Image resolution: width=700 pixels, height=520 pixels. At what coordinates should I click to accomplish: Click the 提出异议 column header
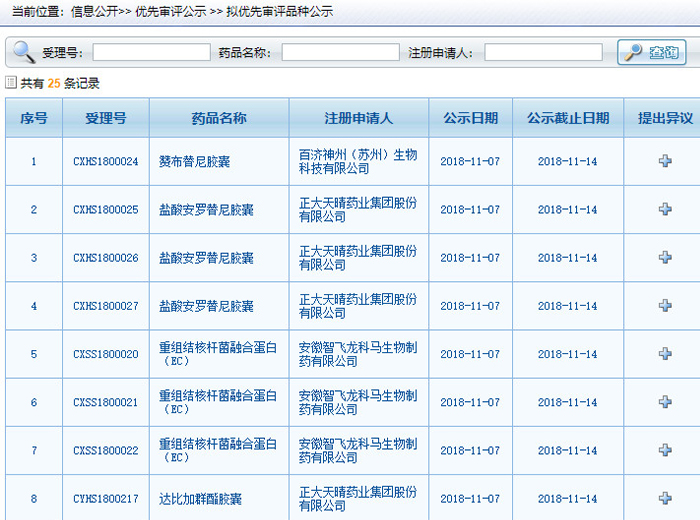click(665, 118)
